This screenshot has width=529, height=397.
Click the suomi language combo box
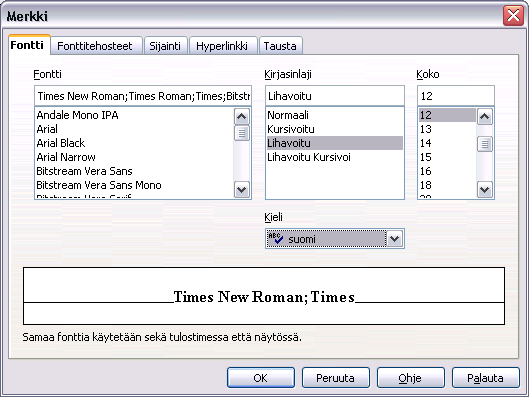coord(335,239)
